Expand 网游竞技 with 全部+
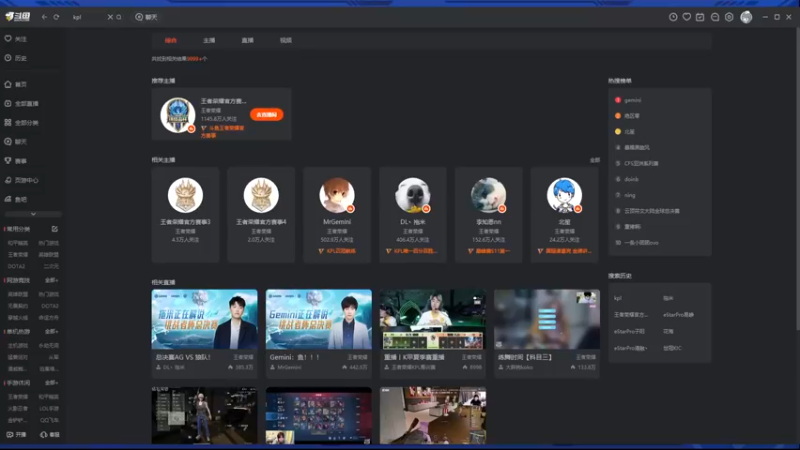 point(52,280)
